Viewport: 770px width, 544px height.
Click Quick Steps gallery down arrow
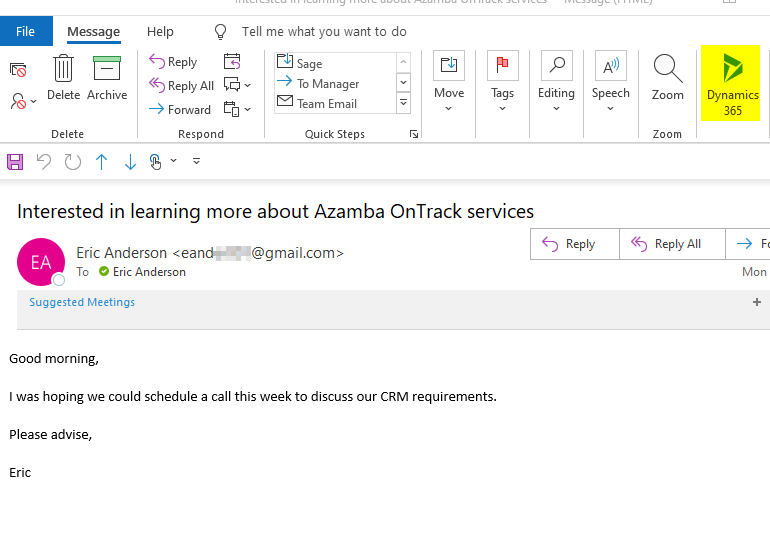point(403,82)
